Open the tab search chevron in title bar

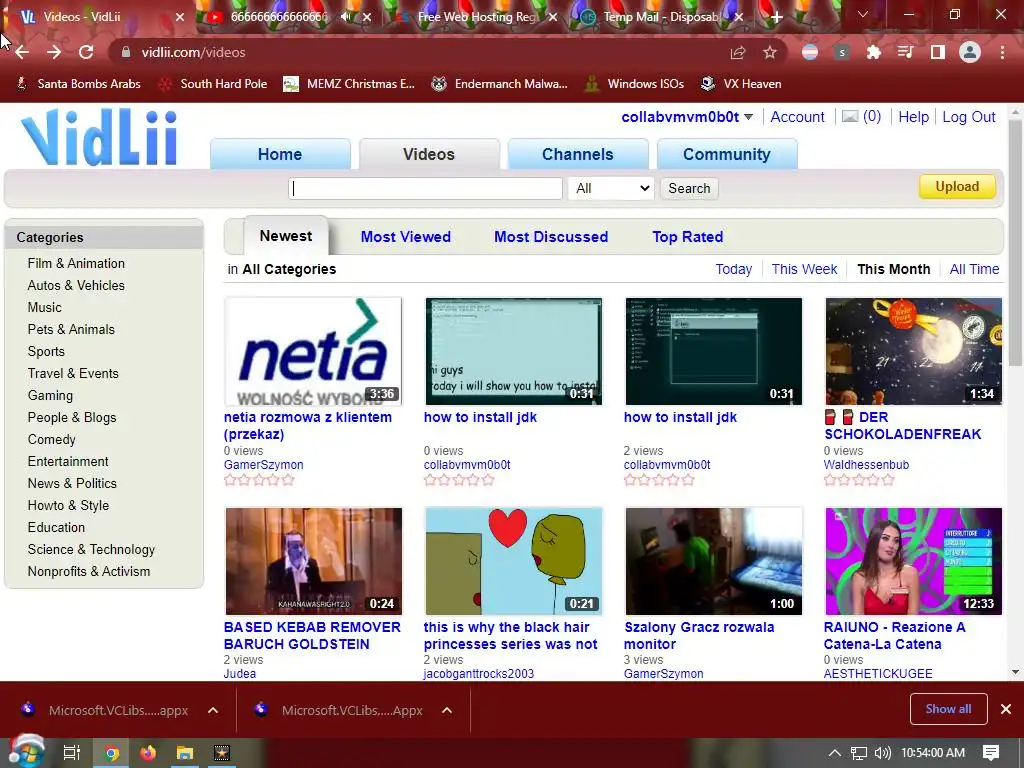click(863, 14)
